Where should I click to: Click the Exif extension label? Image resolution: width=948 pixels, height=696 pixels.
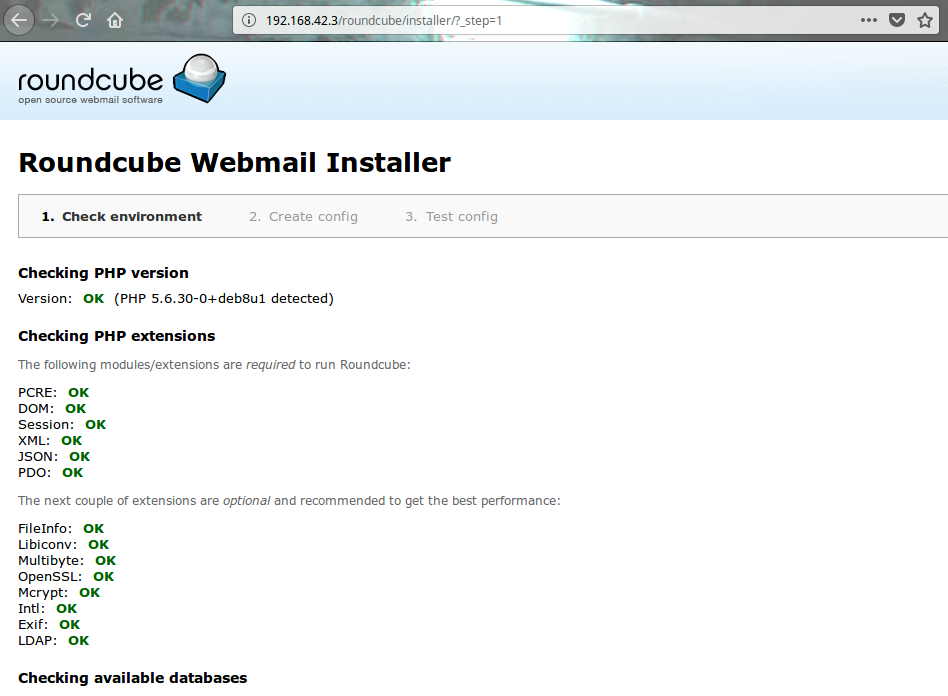33,625
